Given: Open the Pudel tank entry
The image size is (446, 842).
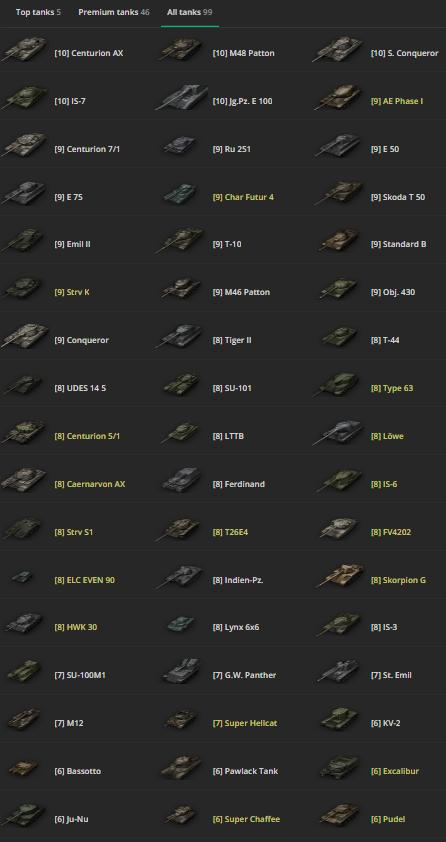Looking at the screenshot, I should (387, 819).
